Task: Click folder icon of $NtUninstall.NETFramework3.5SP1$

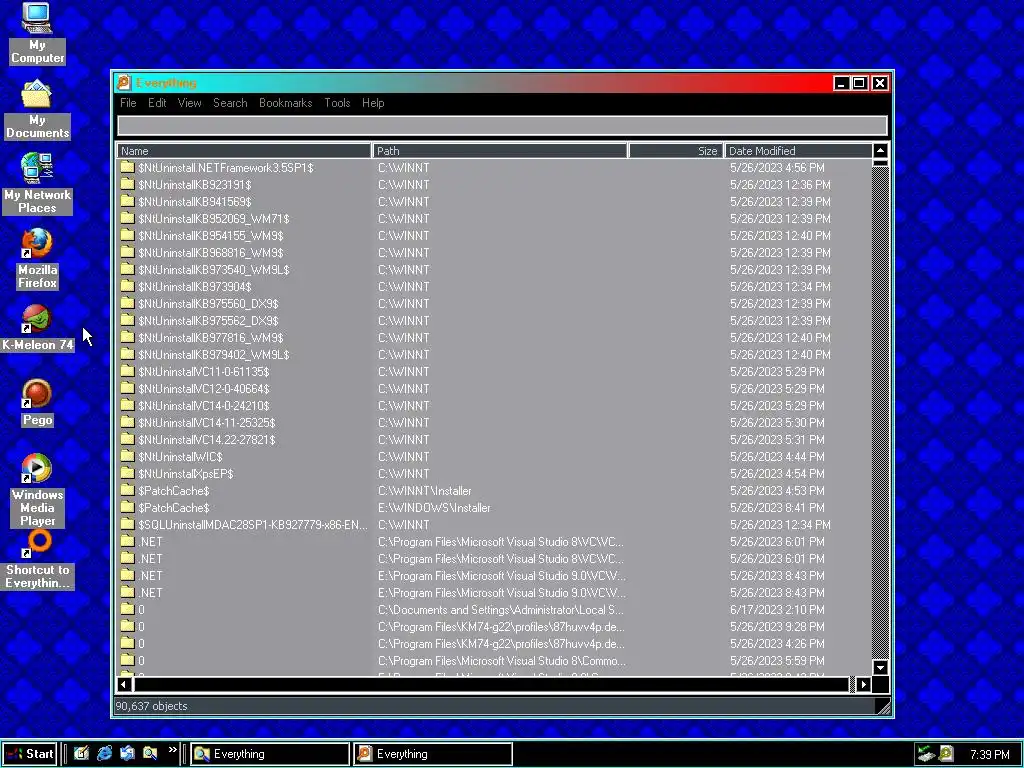Action: click(127, 167)
